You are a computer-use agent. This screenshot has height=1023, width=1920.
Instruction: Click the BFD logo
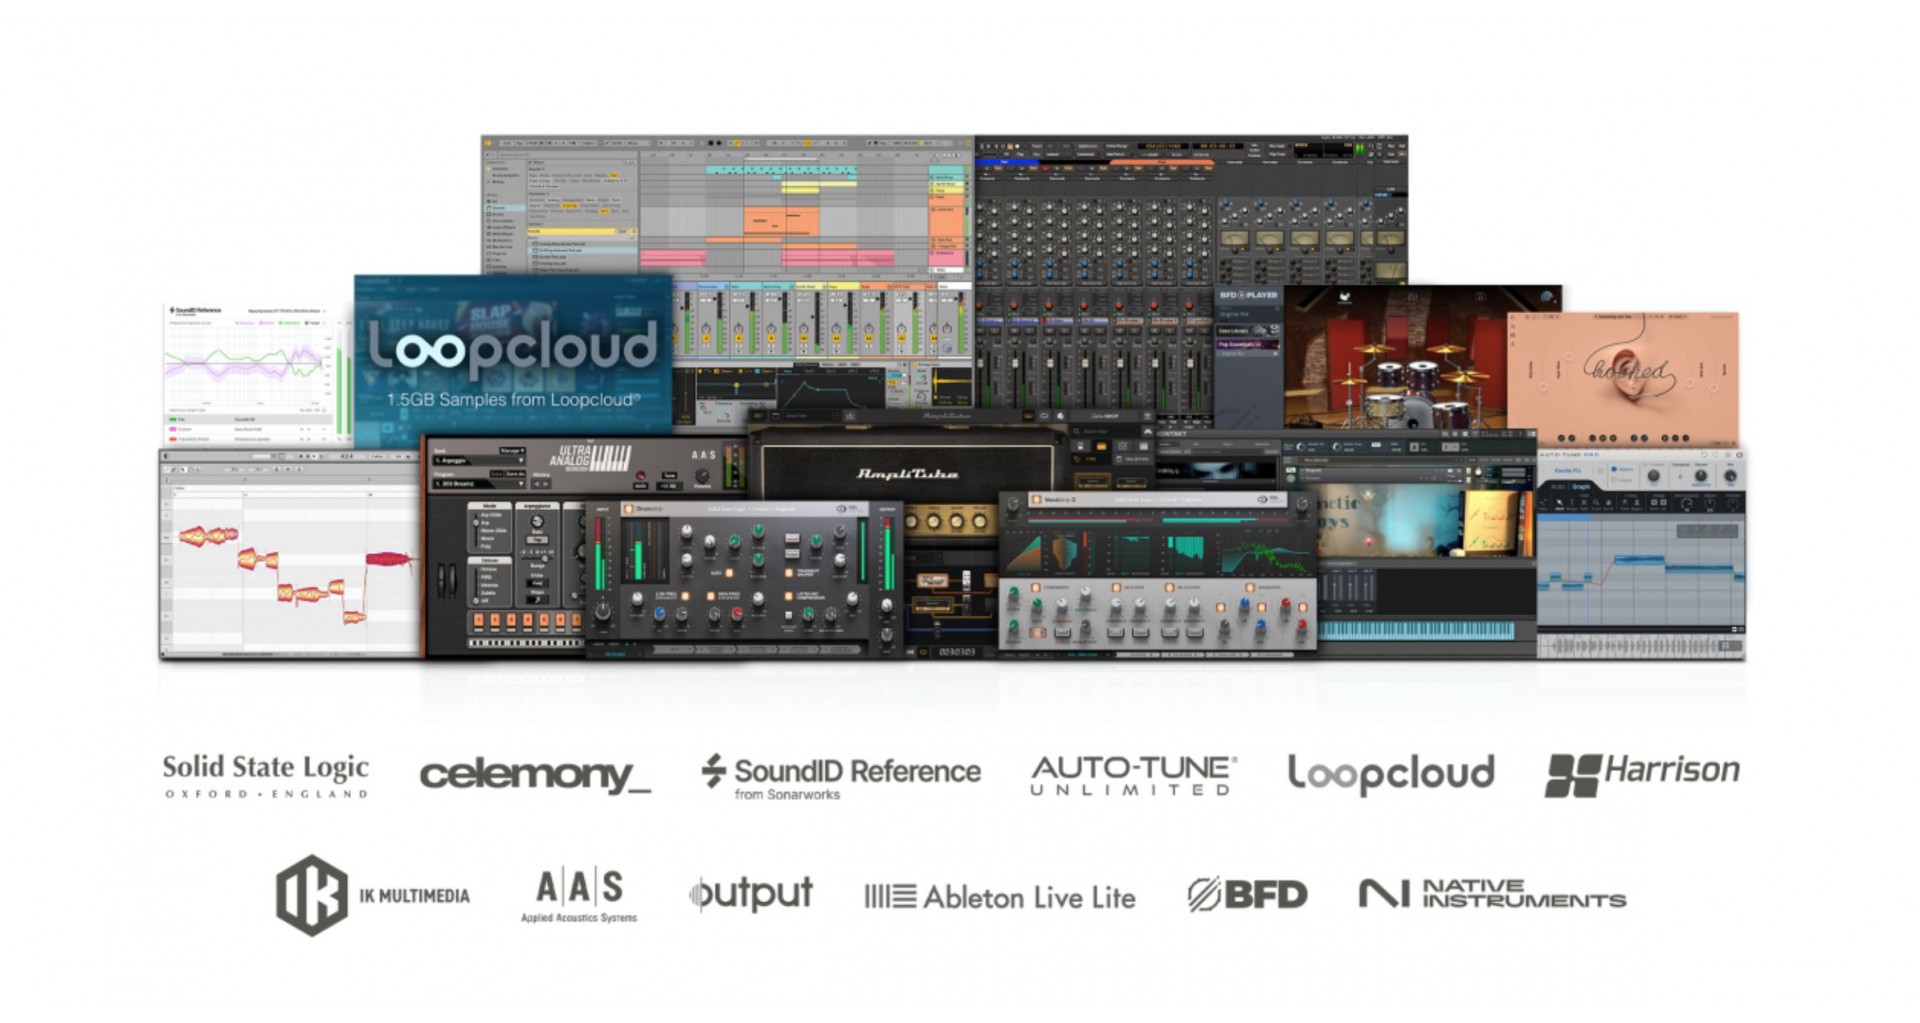[1247, 894]
